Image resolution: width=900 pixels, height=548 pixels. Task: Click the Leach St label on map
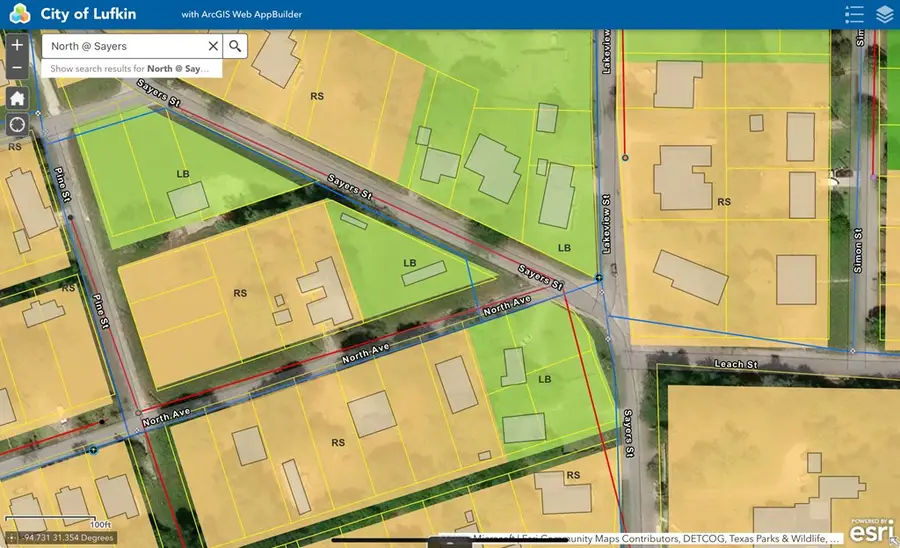point(736,364)
